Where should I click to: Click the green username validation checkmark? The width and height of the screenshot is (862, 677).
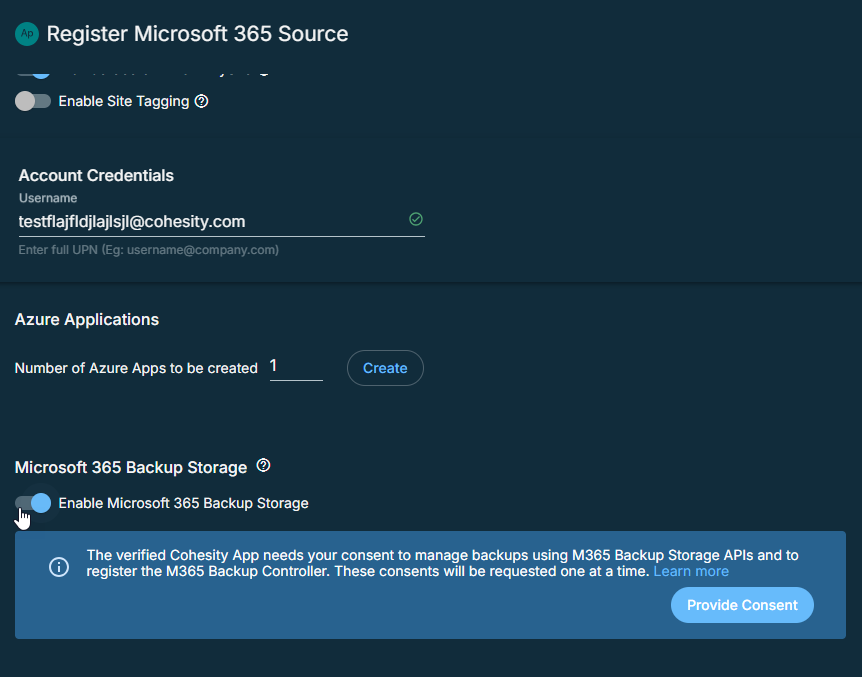[416, 219]
